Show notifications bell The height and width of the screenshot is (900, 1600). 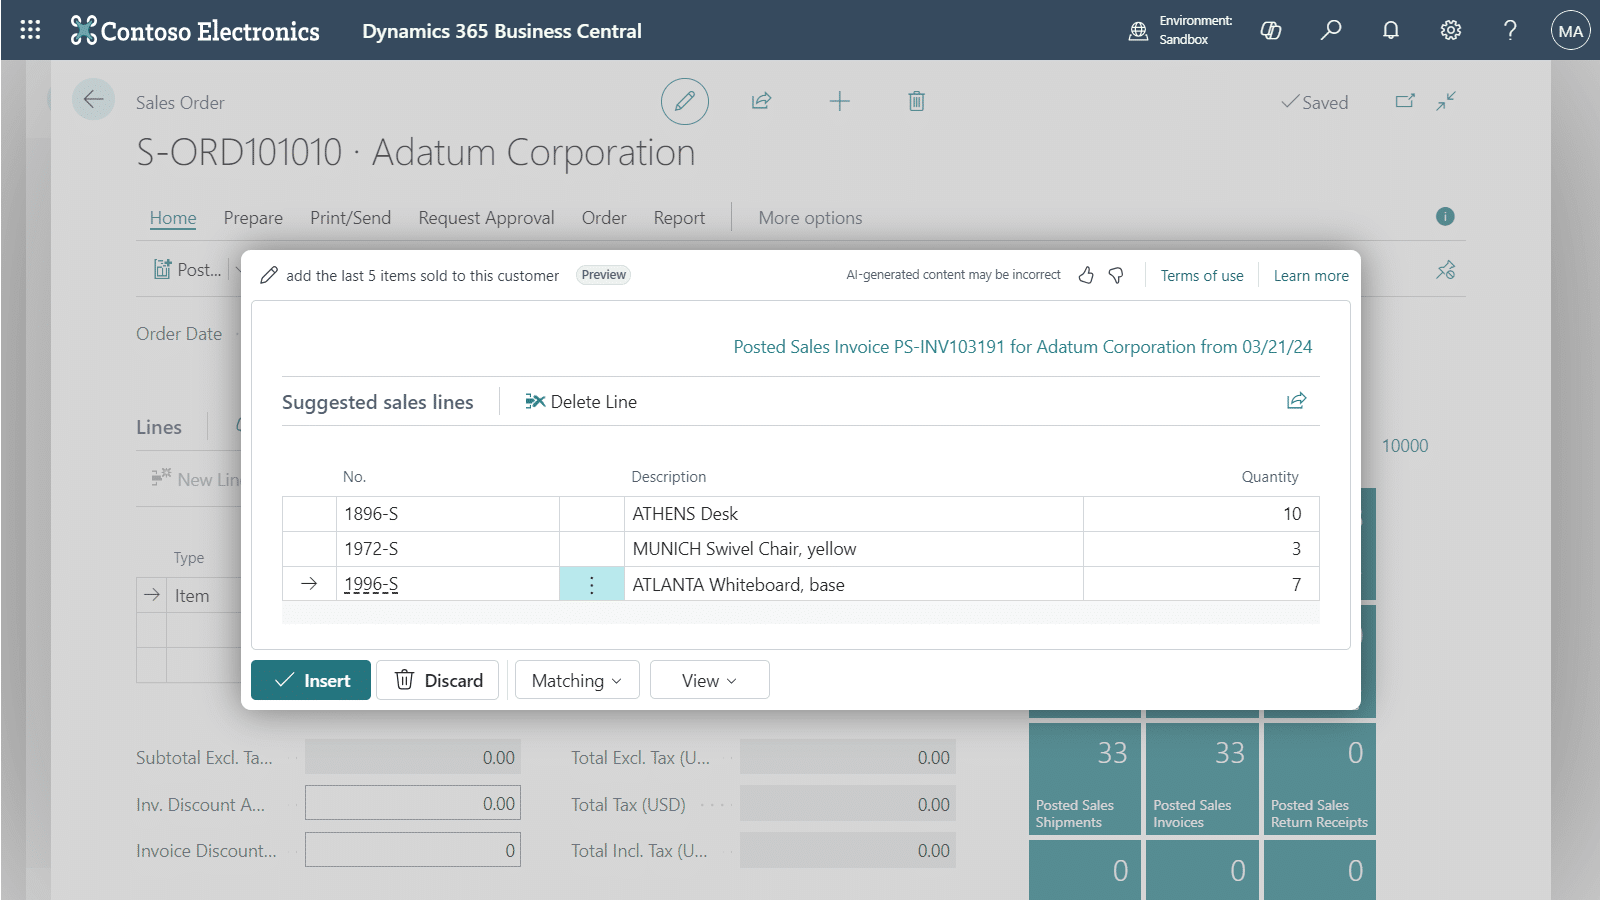(1391, 30)
